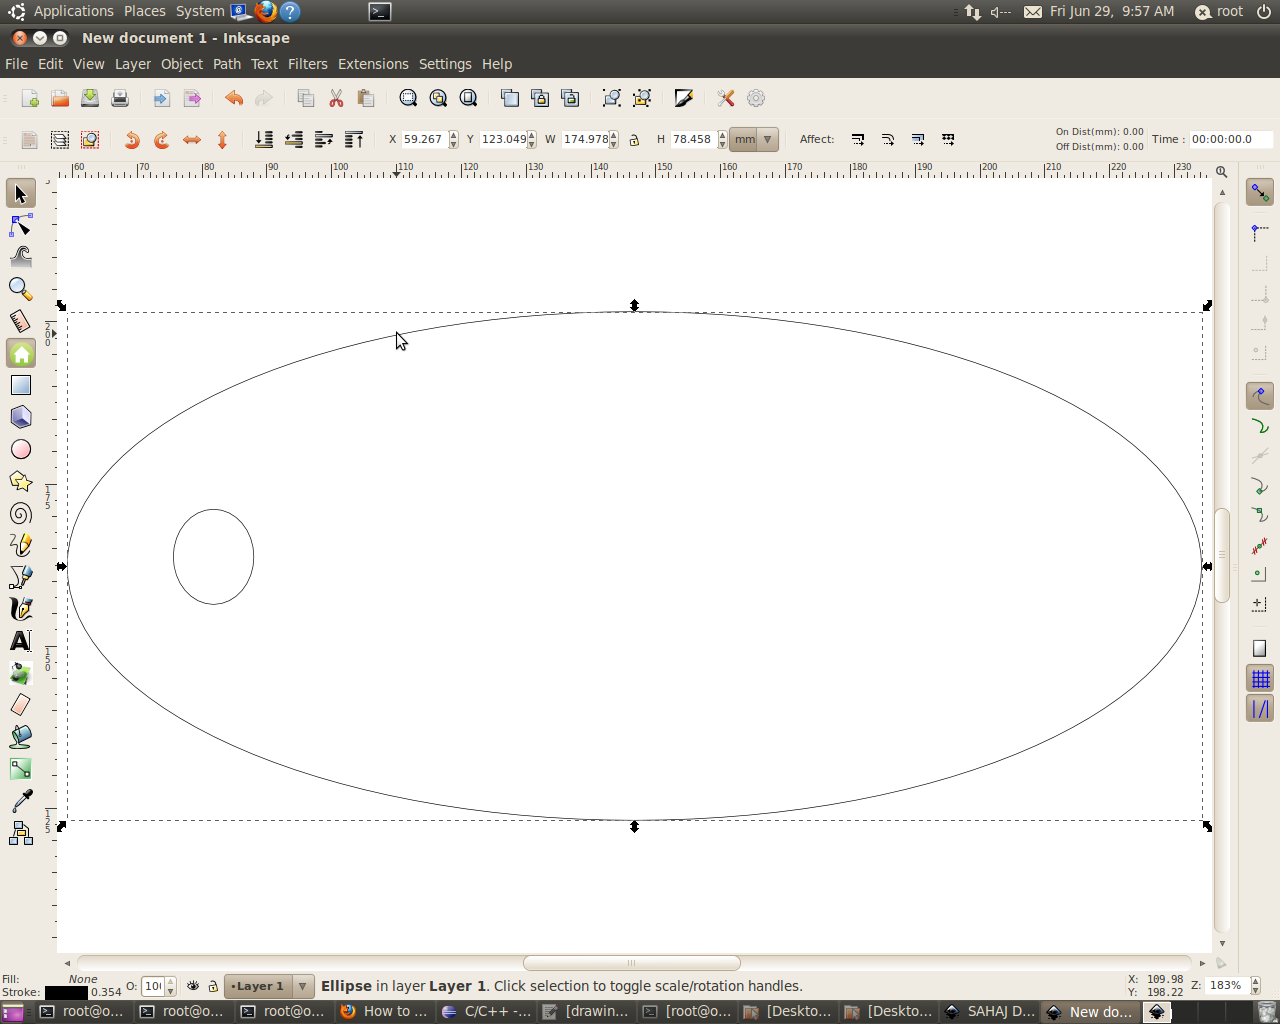
Task: Choose the Ellipse circle tool
Action: point(21,449)
